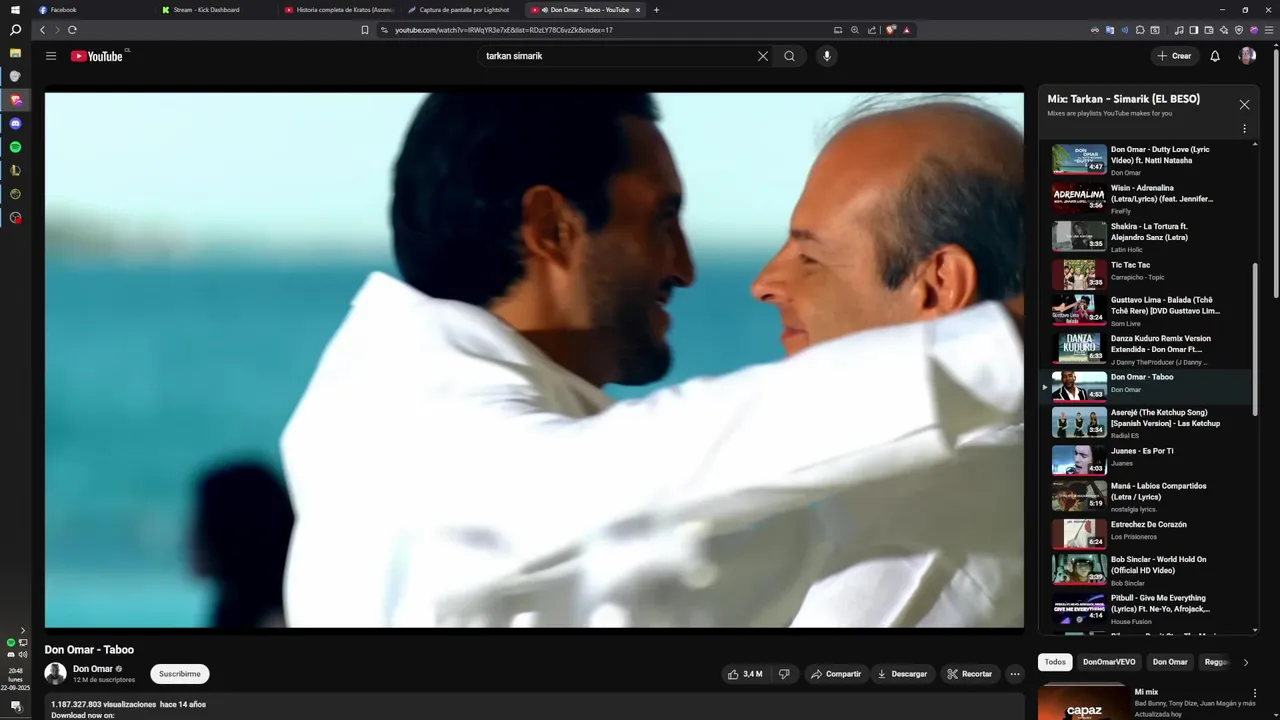The height and width of the screenshot is (720, 1280).
Task: Clear the search text with X icon
Action: [x=763, y=56]
